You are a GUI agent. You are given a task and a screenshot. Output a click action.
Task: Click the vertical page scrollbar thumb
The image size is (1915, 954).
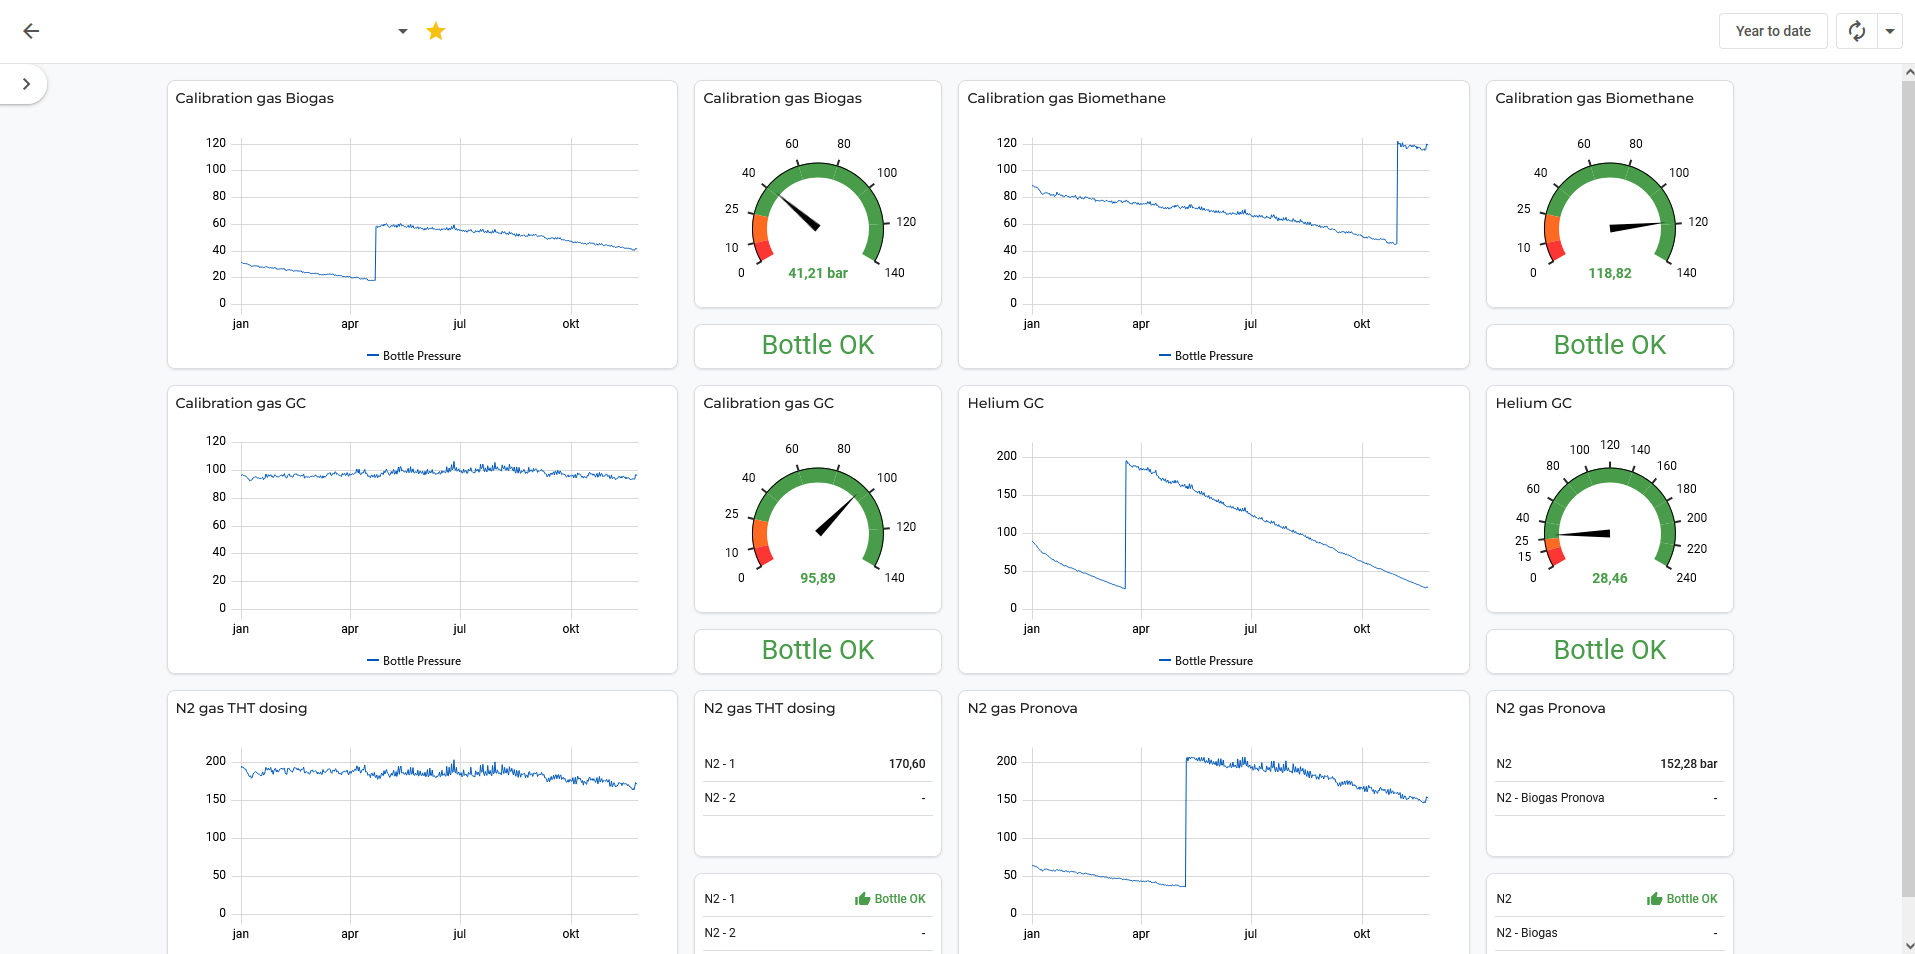1908,489
